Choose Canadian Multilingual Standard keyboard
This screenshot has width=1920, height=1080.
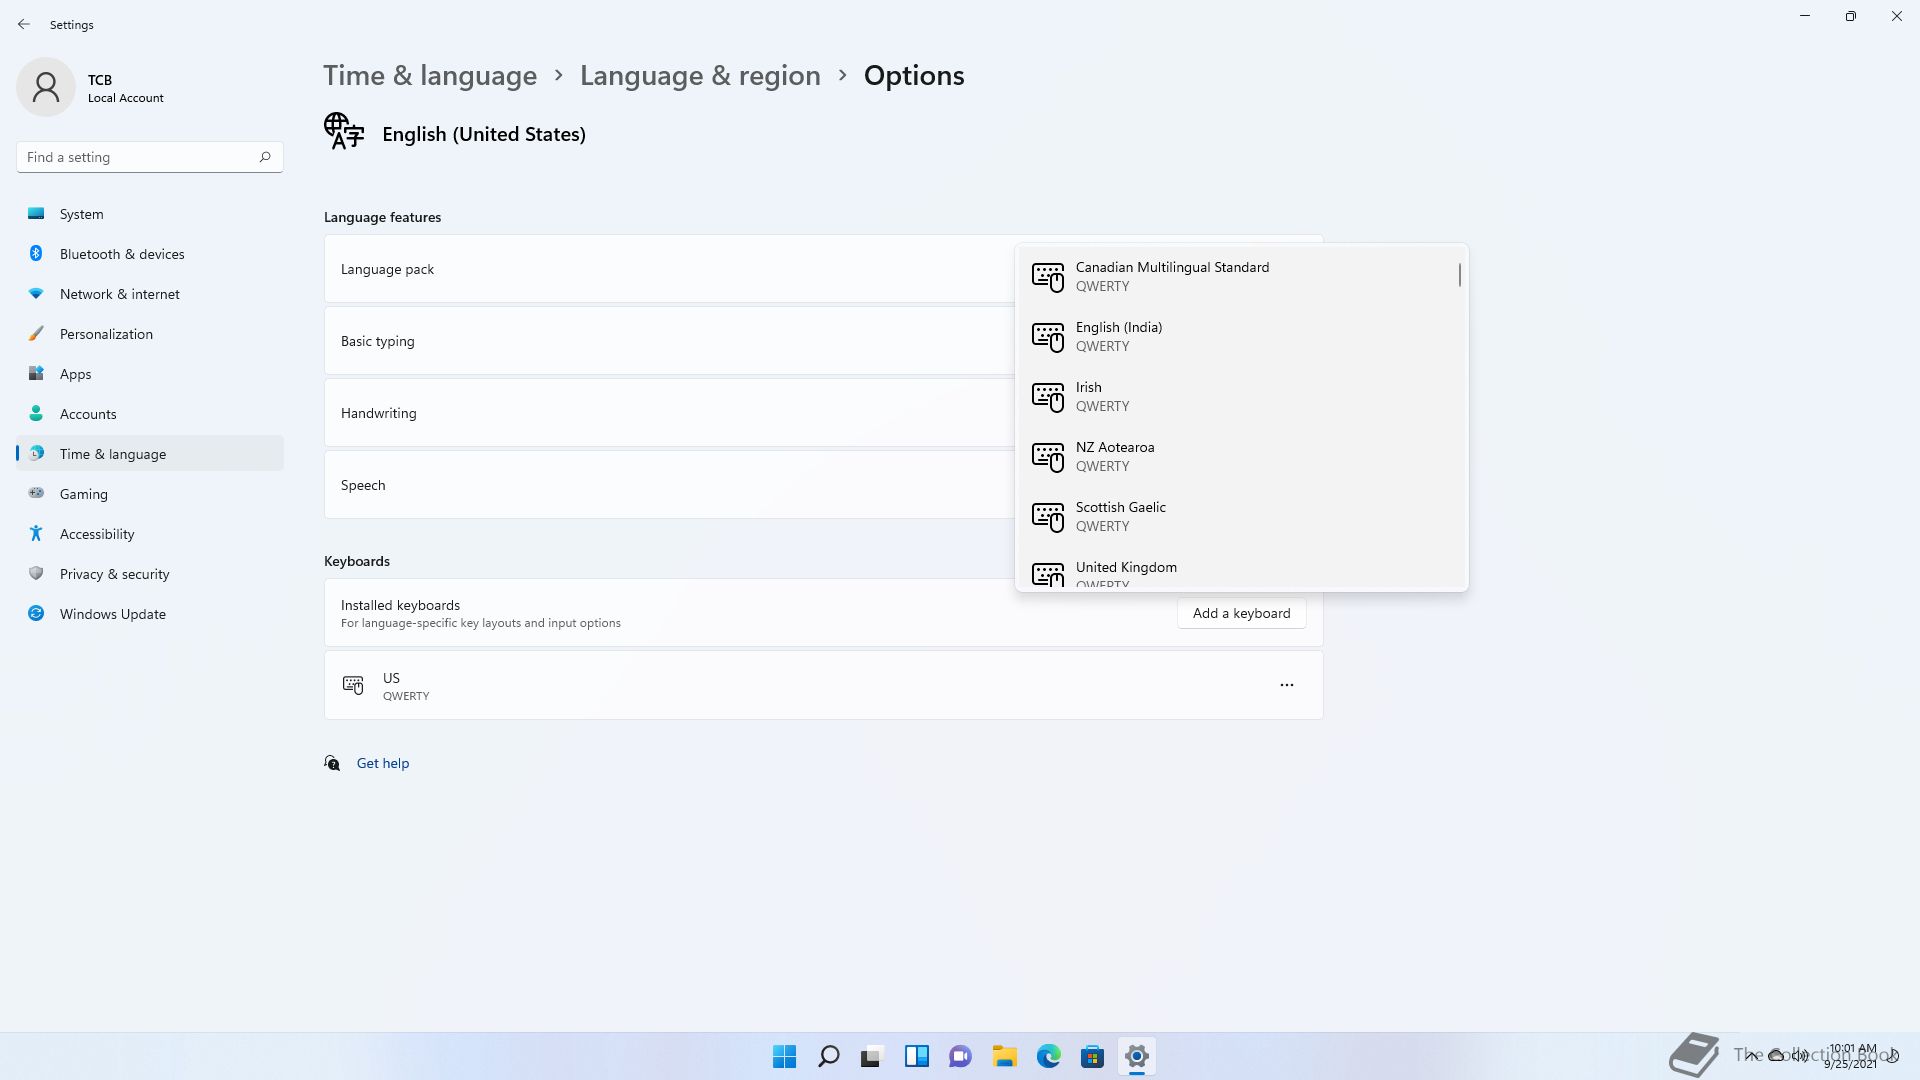pos(1172,276)
